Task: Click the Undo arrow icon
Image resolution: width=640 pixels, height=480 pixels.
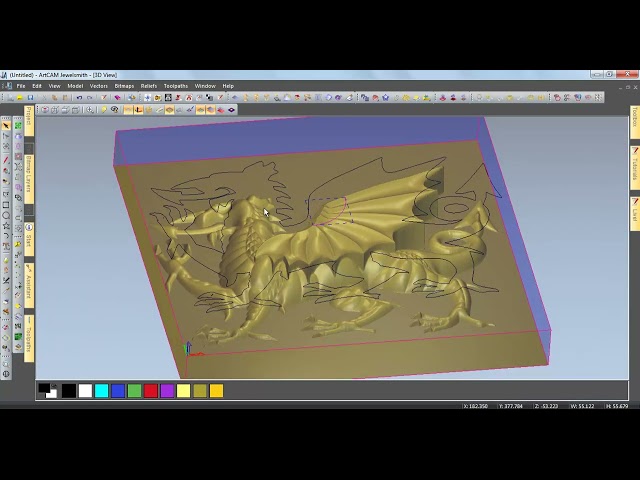Action: (79, 98)
